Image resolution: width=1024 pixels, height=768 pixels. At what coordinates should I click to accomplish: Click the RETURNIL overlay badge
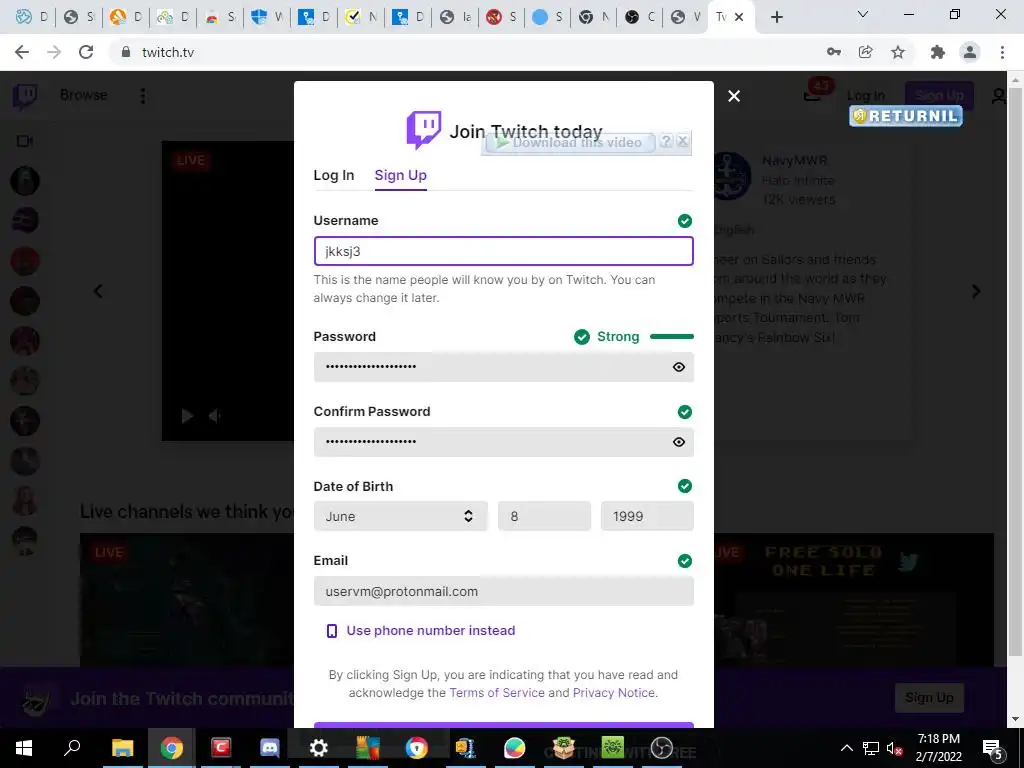(905, 116)
